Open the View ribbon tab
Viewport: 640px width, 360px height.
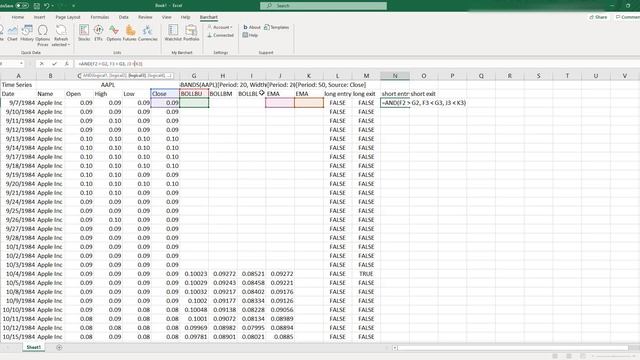coord(167,17)
